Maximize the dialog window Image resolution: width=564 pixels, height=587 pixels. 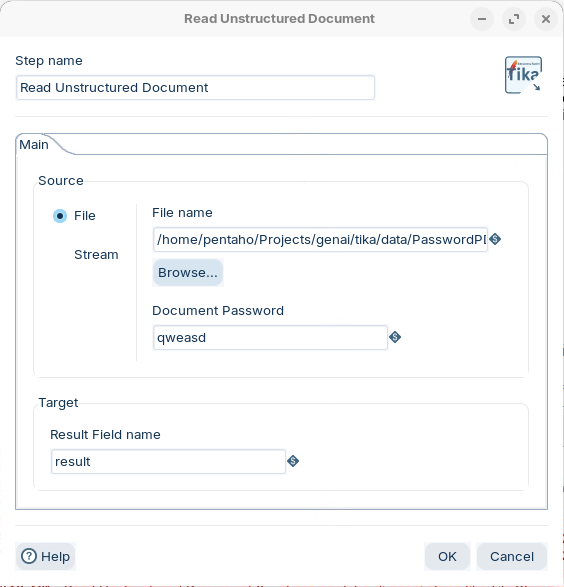click(x=514, y=19)
